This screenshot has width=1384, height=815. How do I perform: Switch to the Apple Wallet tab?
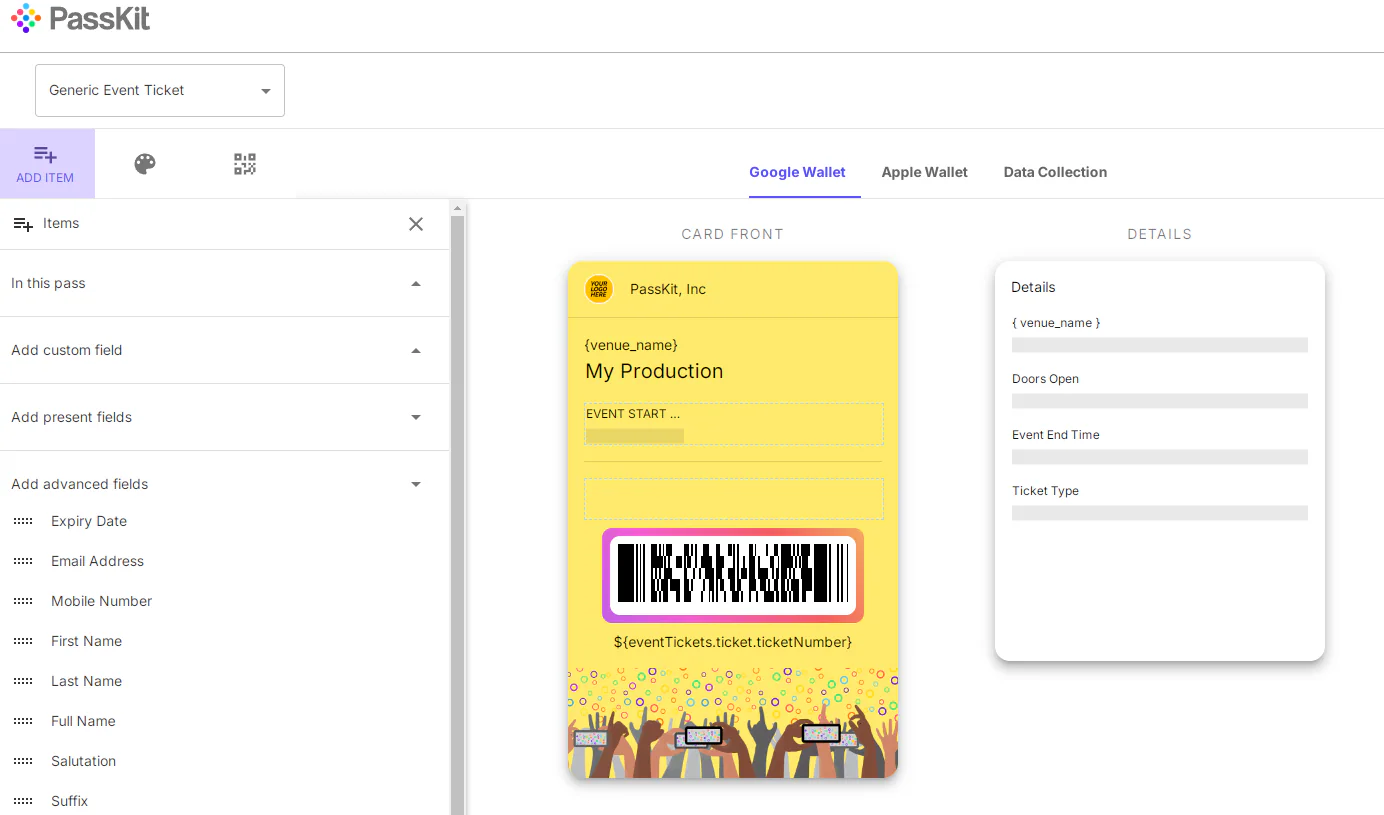pos(924,172)
